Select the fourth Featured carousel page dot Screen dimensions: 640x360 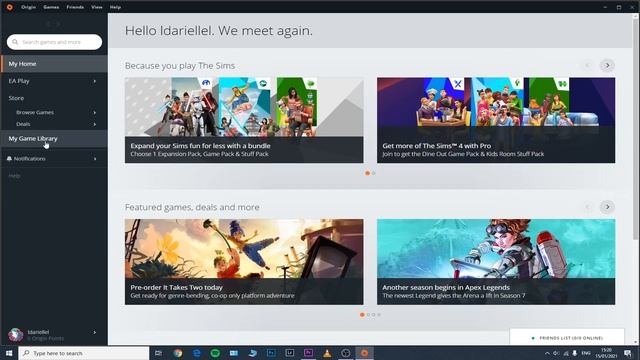pyautogui.click(x=379, y=315)
